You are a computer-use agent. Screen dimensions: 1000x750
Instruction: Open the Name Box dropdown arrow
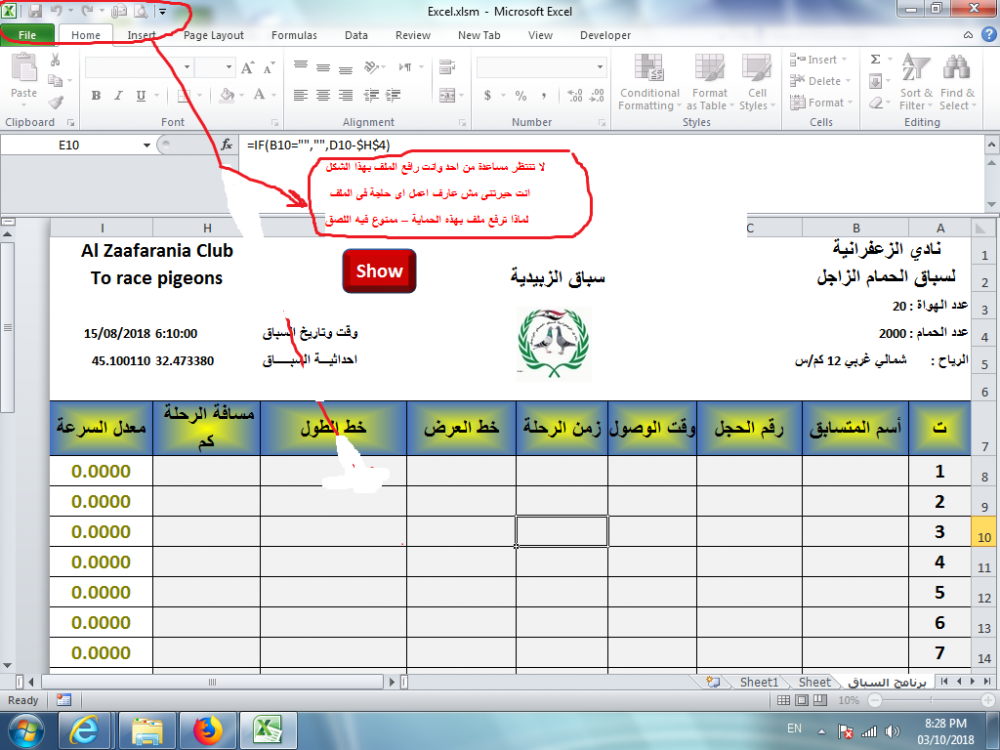pyautogui.click(x=147, y=145)
